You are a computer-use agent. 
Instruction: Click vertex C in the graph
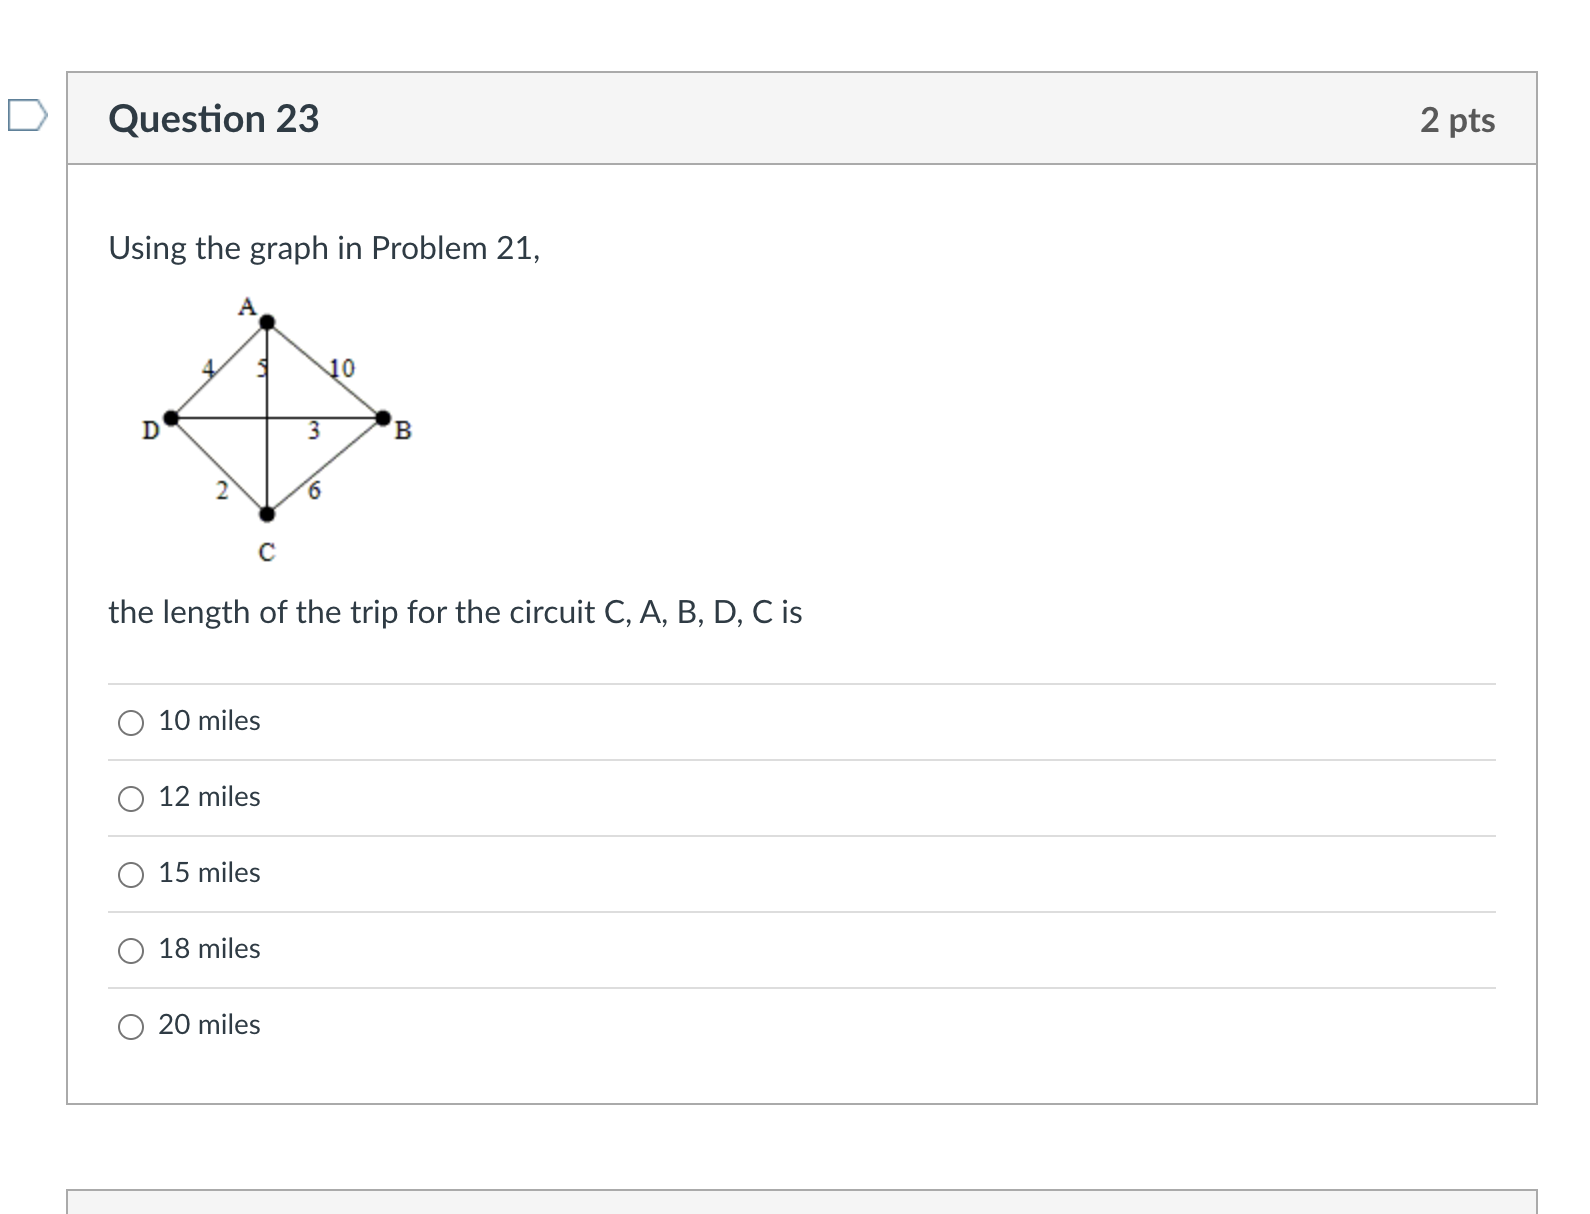(x=265, y=515)
